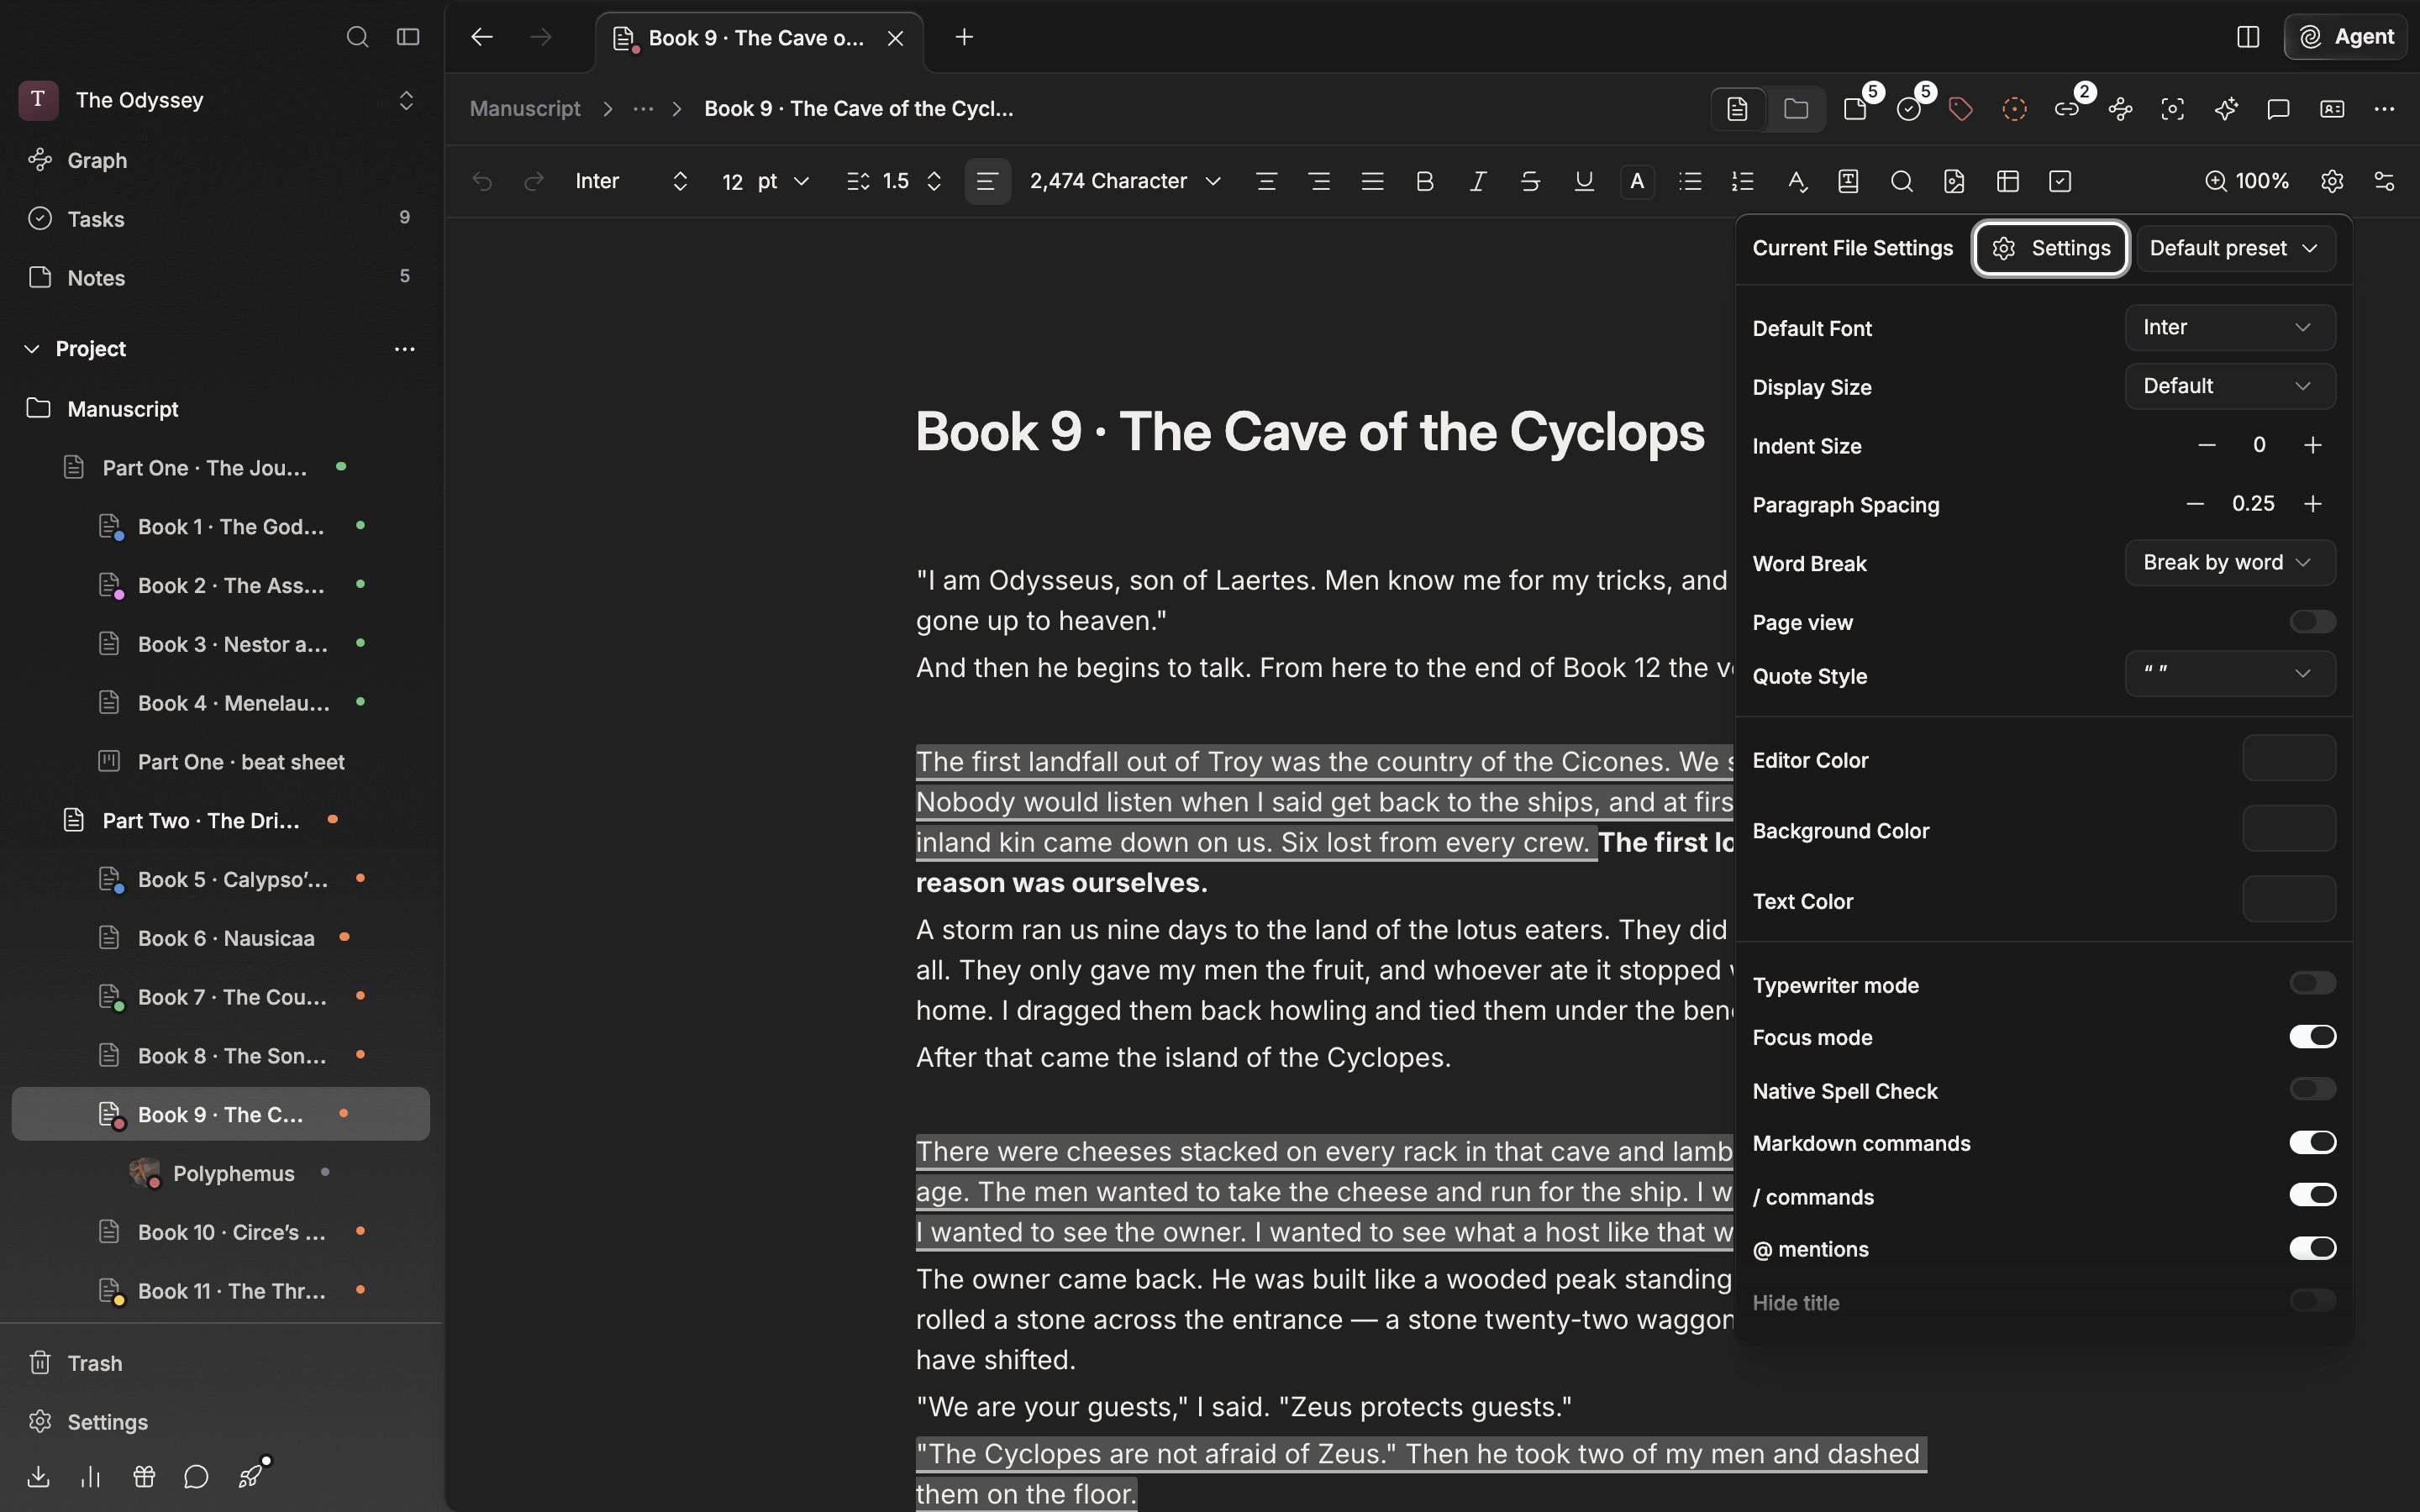2420x1512 pixels.
Task: Click Manuscript in the breadcrumb
Action: [x=525, y=108]
